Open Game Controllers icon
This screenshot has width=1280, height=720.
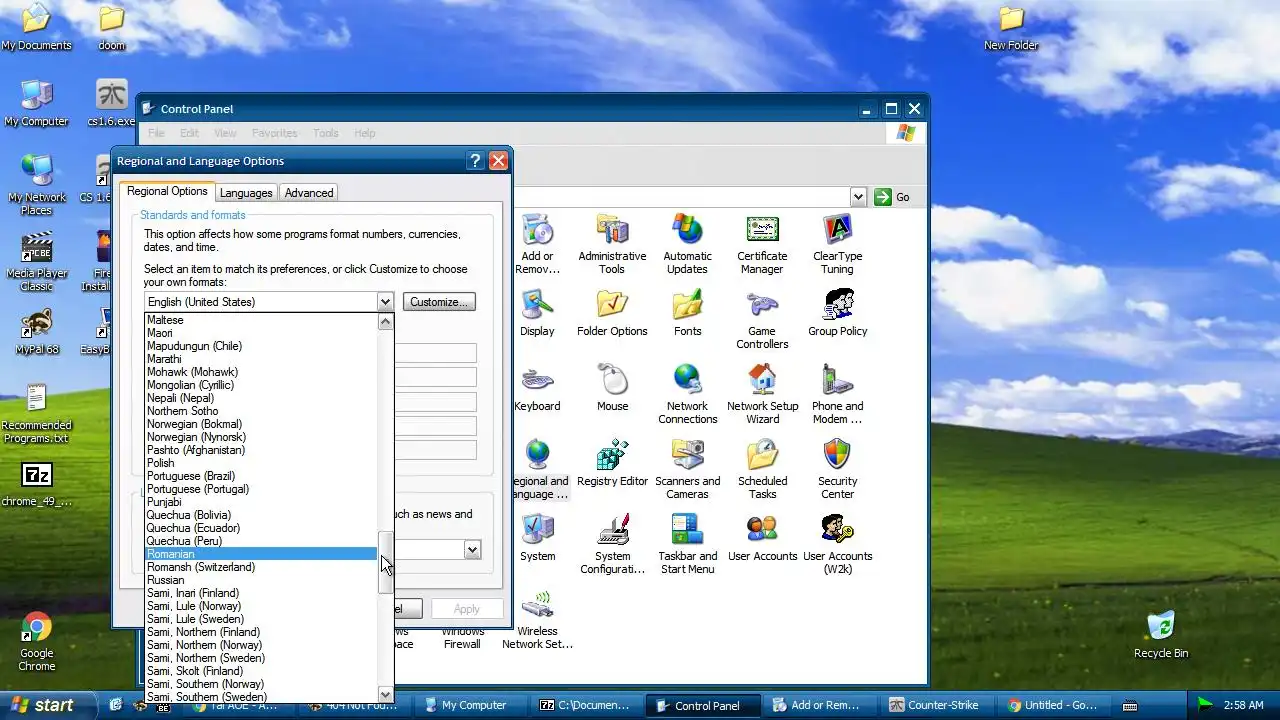tap(762, 320)
